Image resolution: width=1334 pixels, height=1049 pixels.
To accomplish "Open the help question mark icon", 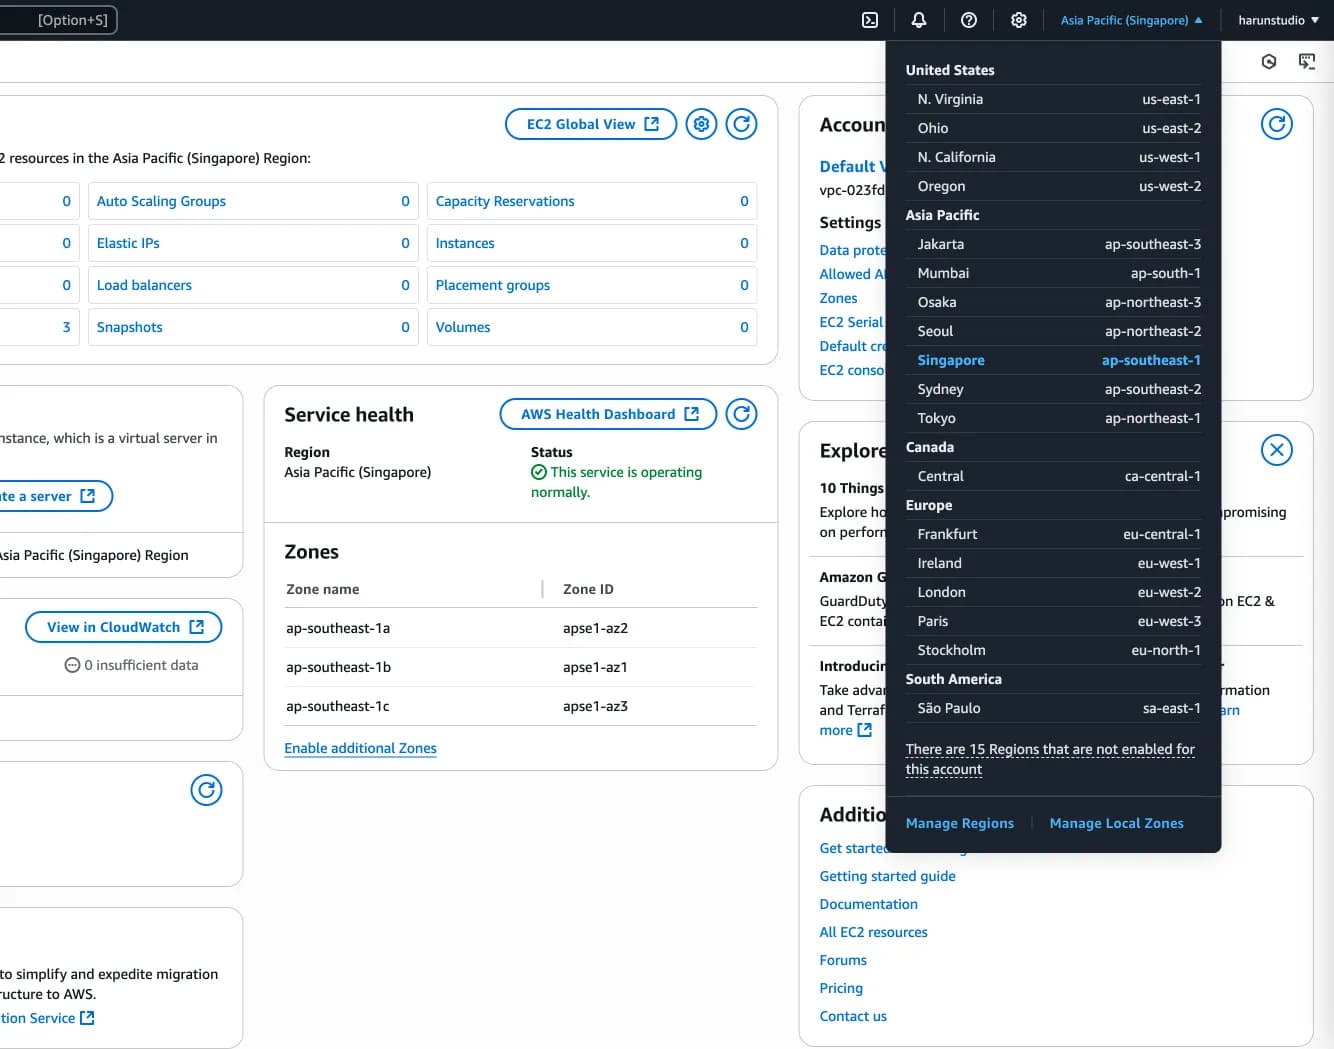I will (968, 20).
